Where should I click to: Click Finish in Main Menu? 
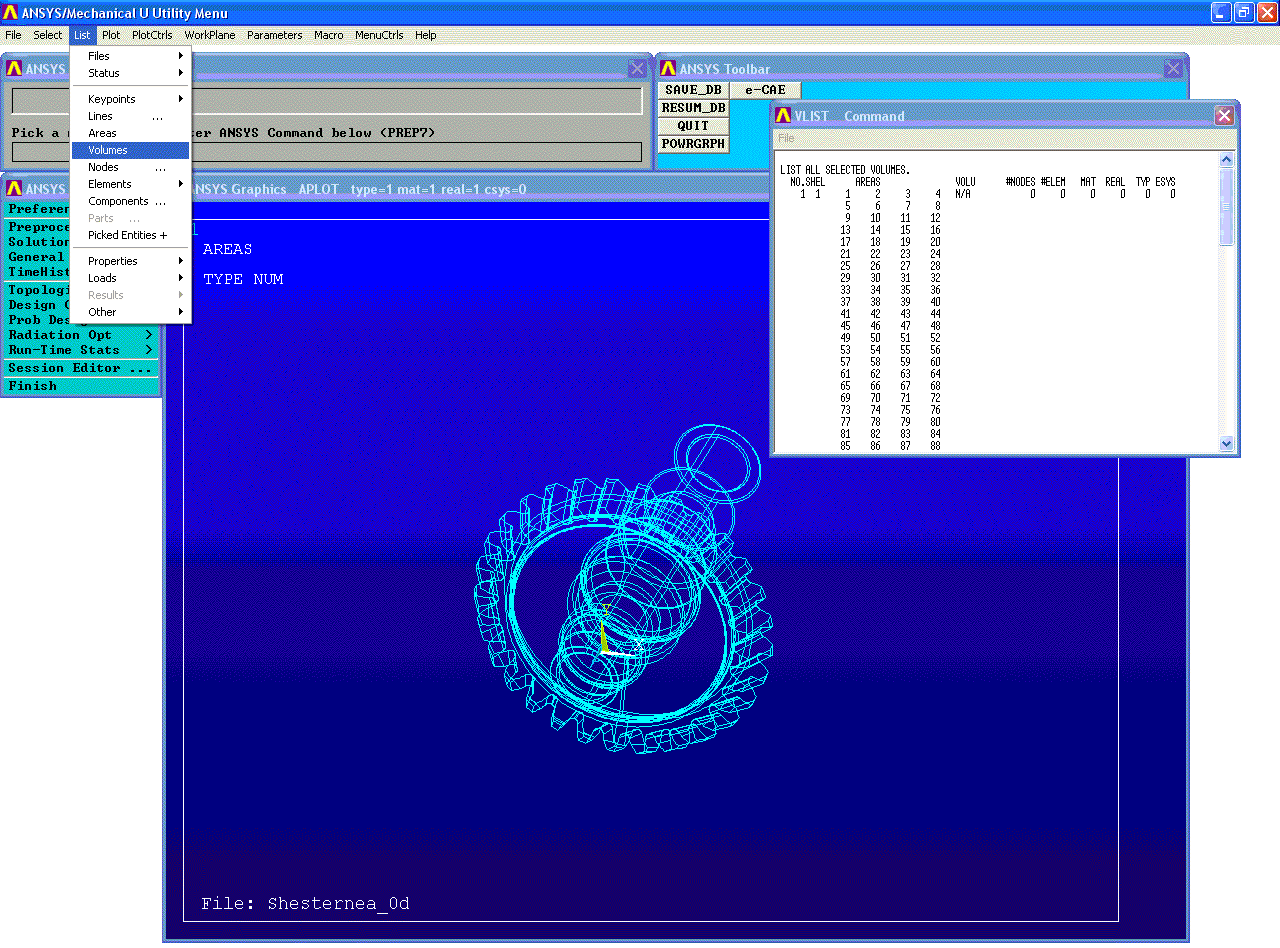80,386
